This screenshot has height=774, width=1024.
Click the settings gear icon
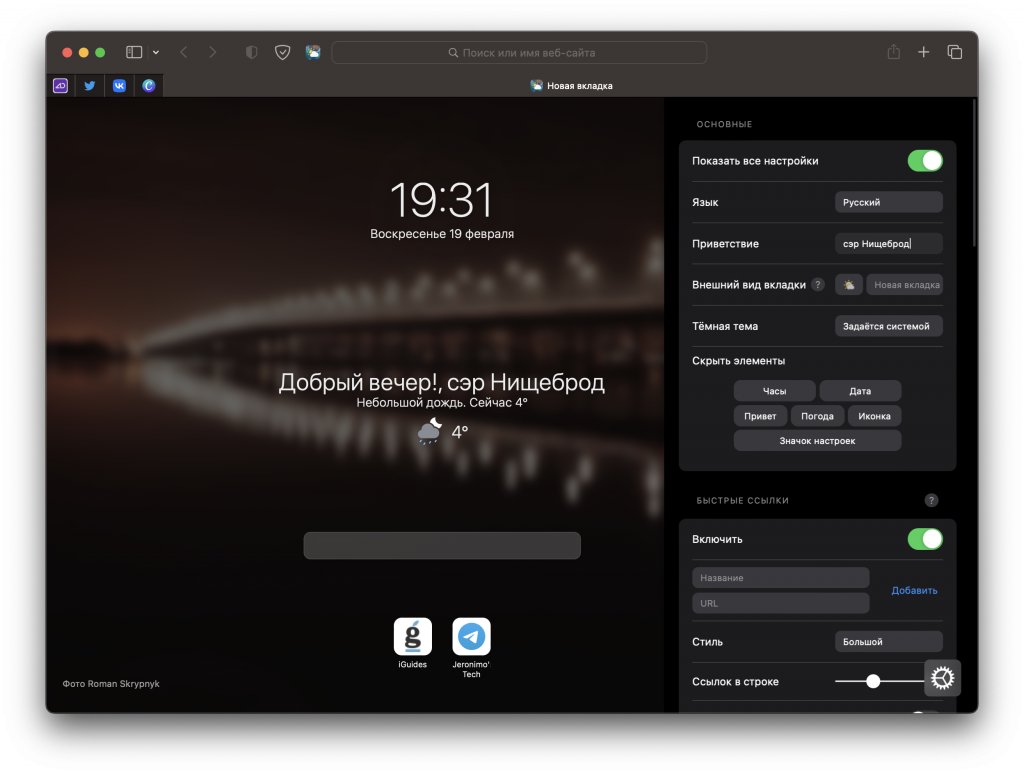tap(942, 678)
